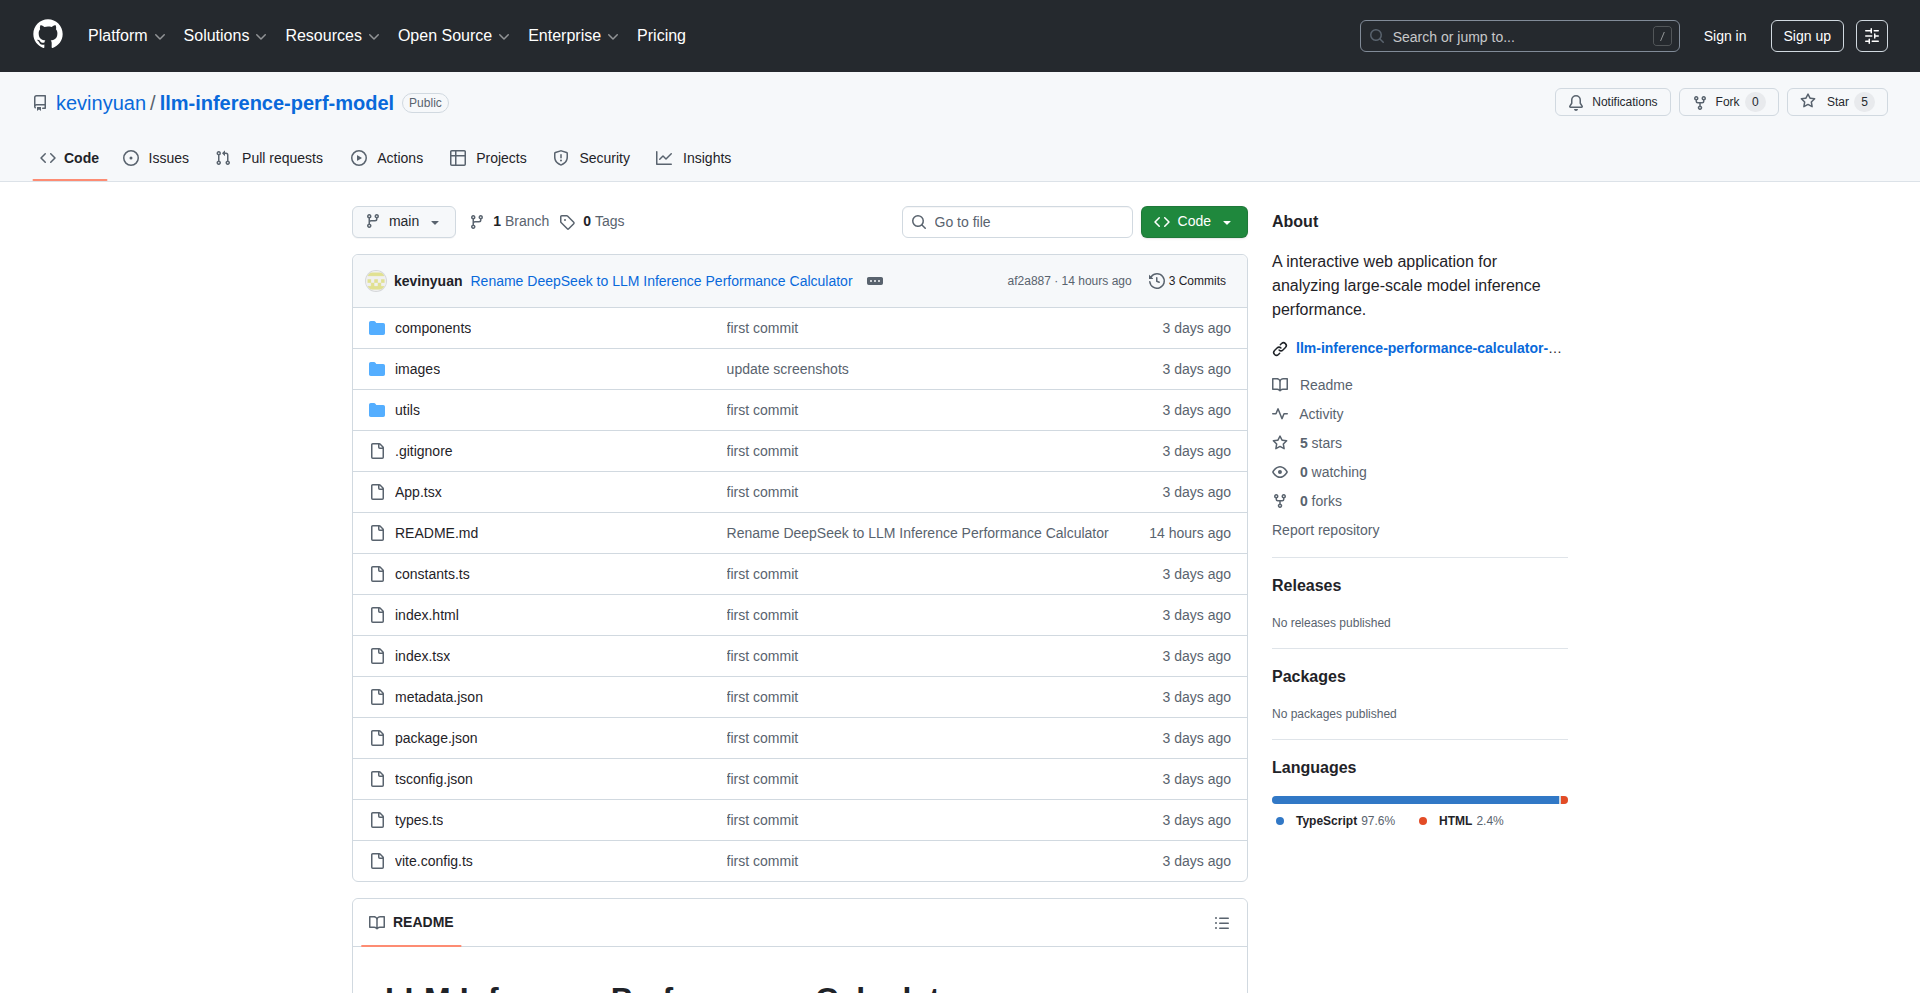This screenshot has height=993, width=1920.
Task: Switch to the Pull requests tab
Action: 269,158
